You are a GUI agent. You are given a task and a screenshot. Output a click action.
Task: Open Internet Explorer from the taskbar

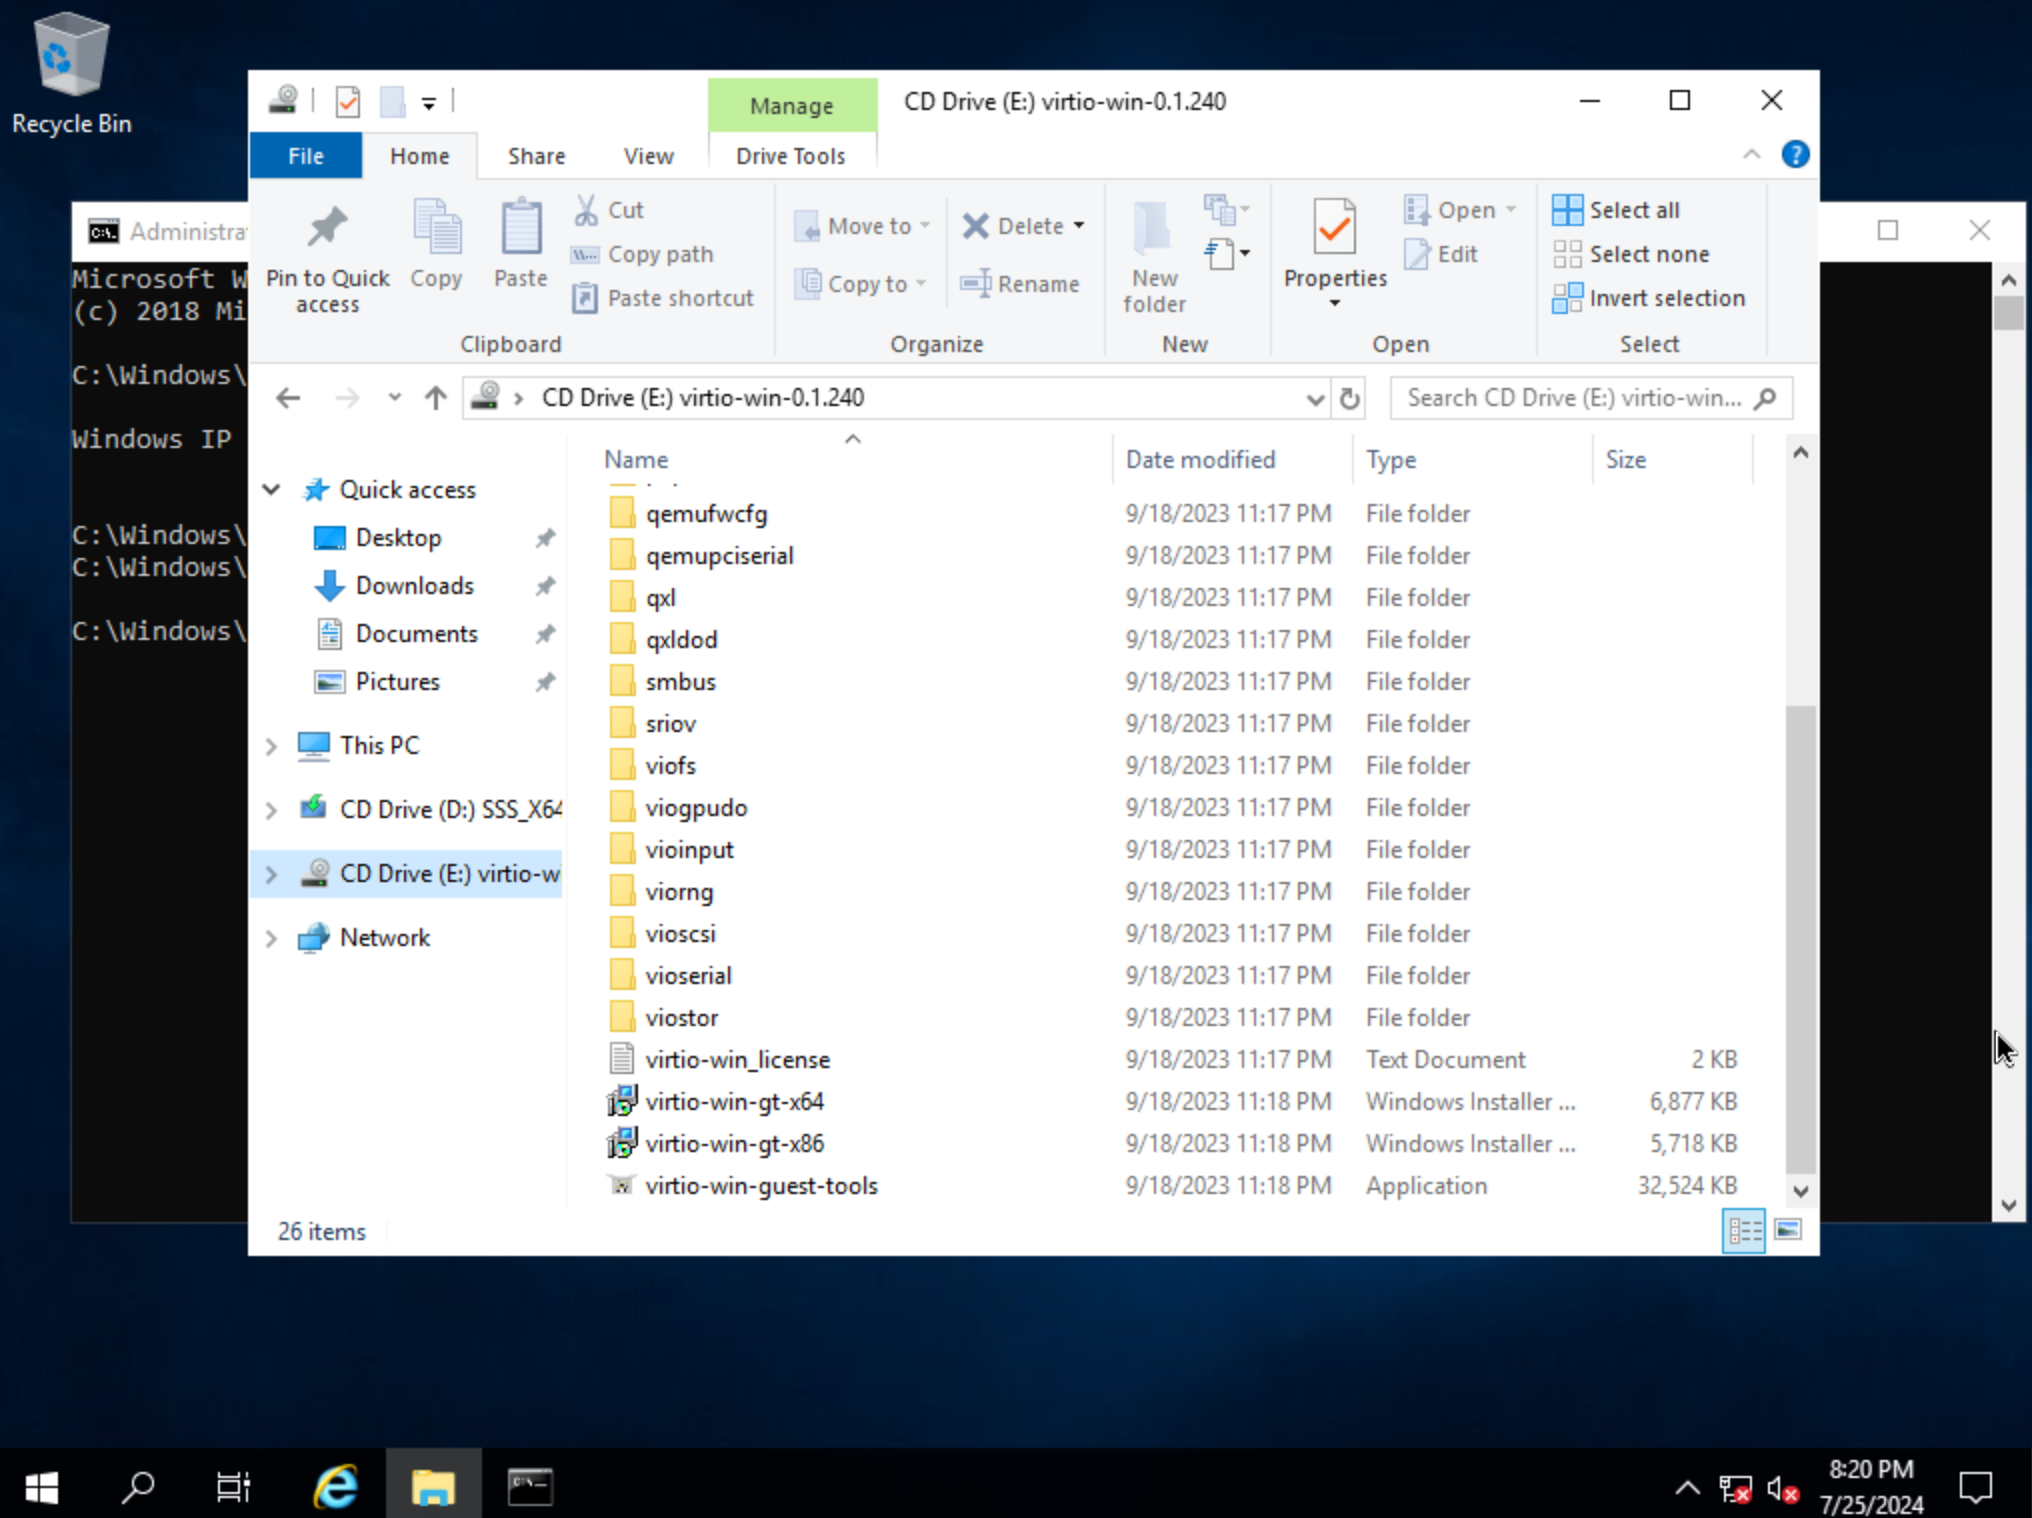[x=335, y=1486]
